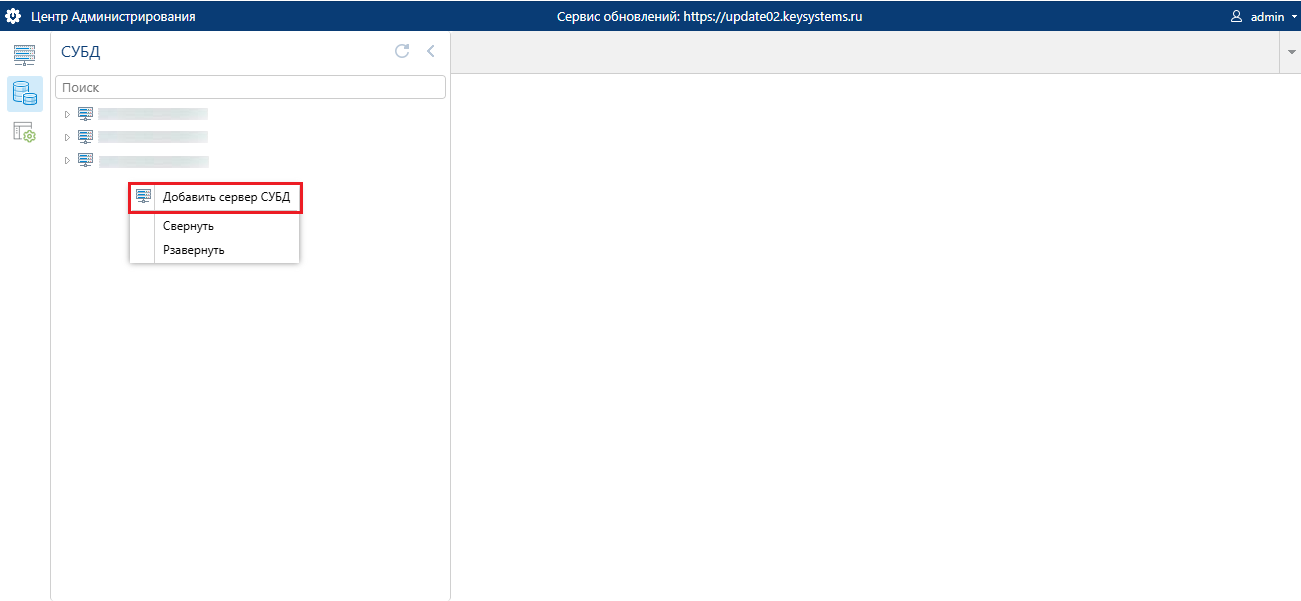The width and height of the screenshot is (1301, 601).
Task: Select the database (СУБД) sidebar icon
Action: tap(24, 94)
